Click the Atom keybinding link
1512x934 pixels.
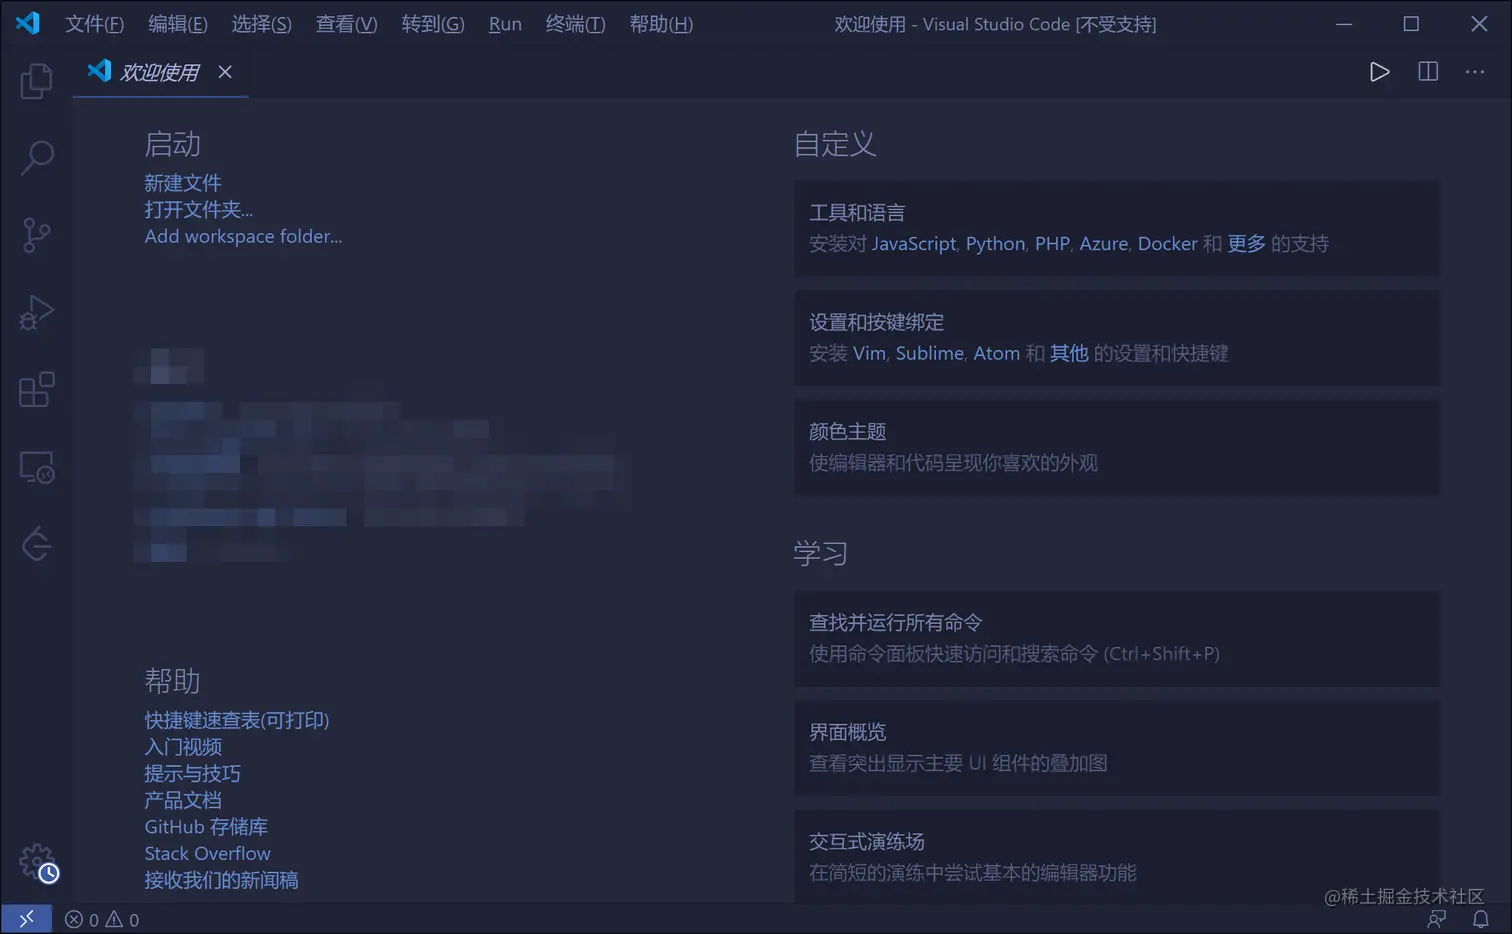[997, 353]
